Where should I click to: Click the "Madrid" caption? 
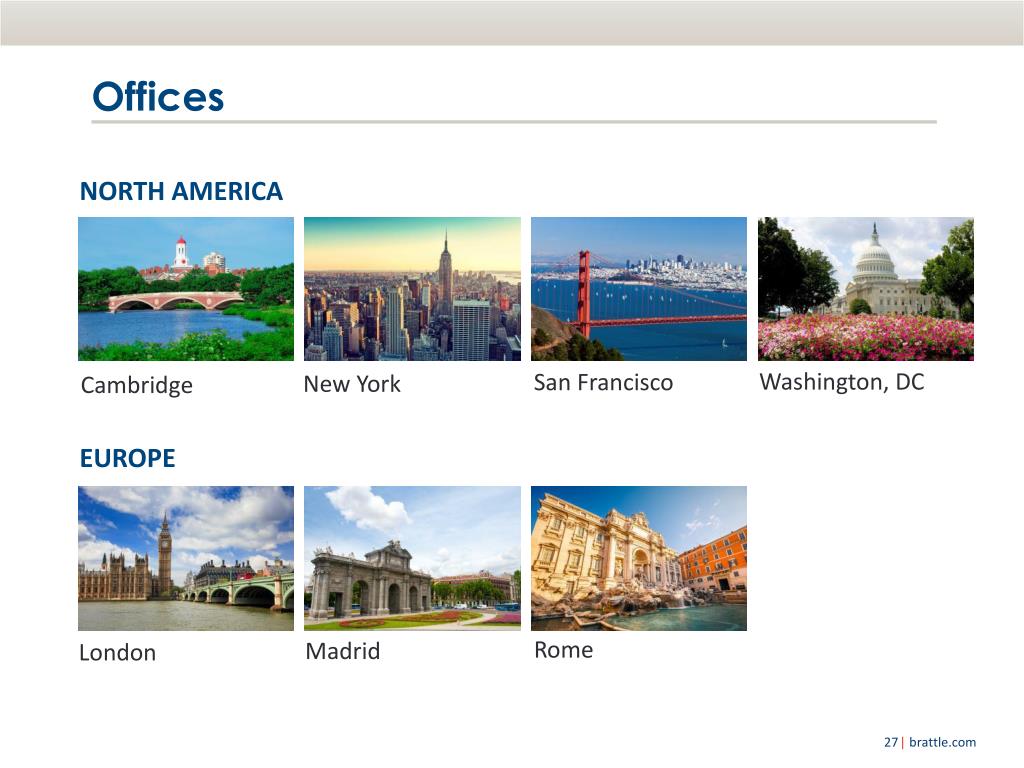click(x=343, y=651)
